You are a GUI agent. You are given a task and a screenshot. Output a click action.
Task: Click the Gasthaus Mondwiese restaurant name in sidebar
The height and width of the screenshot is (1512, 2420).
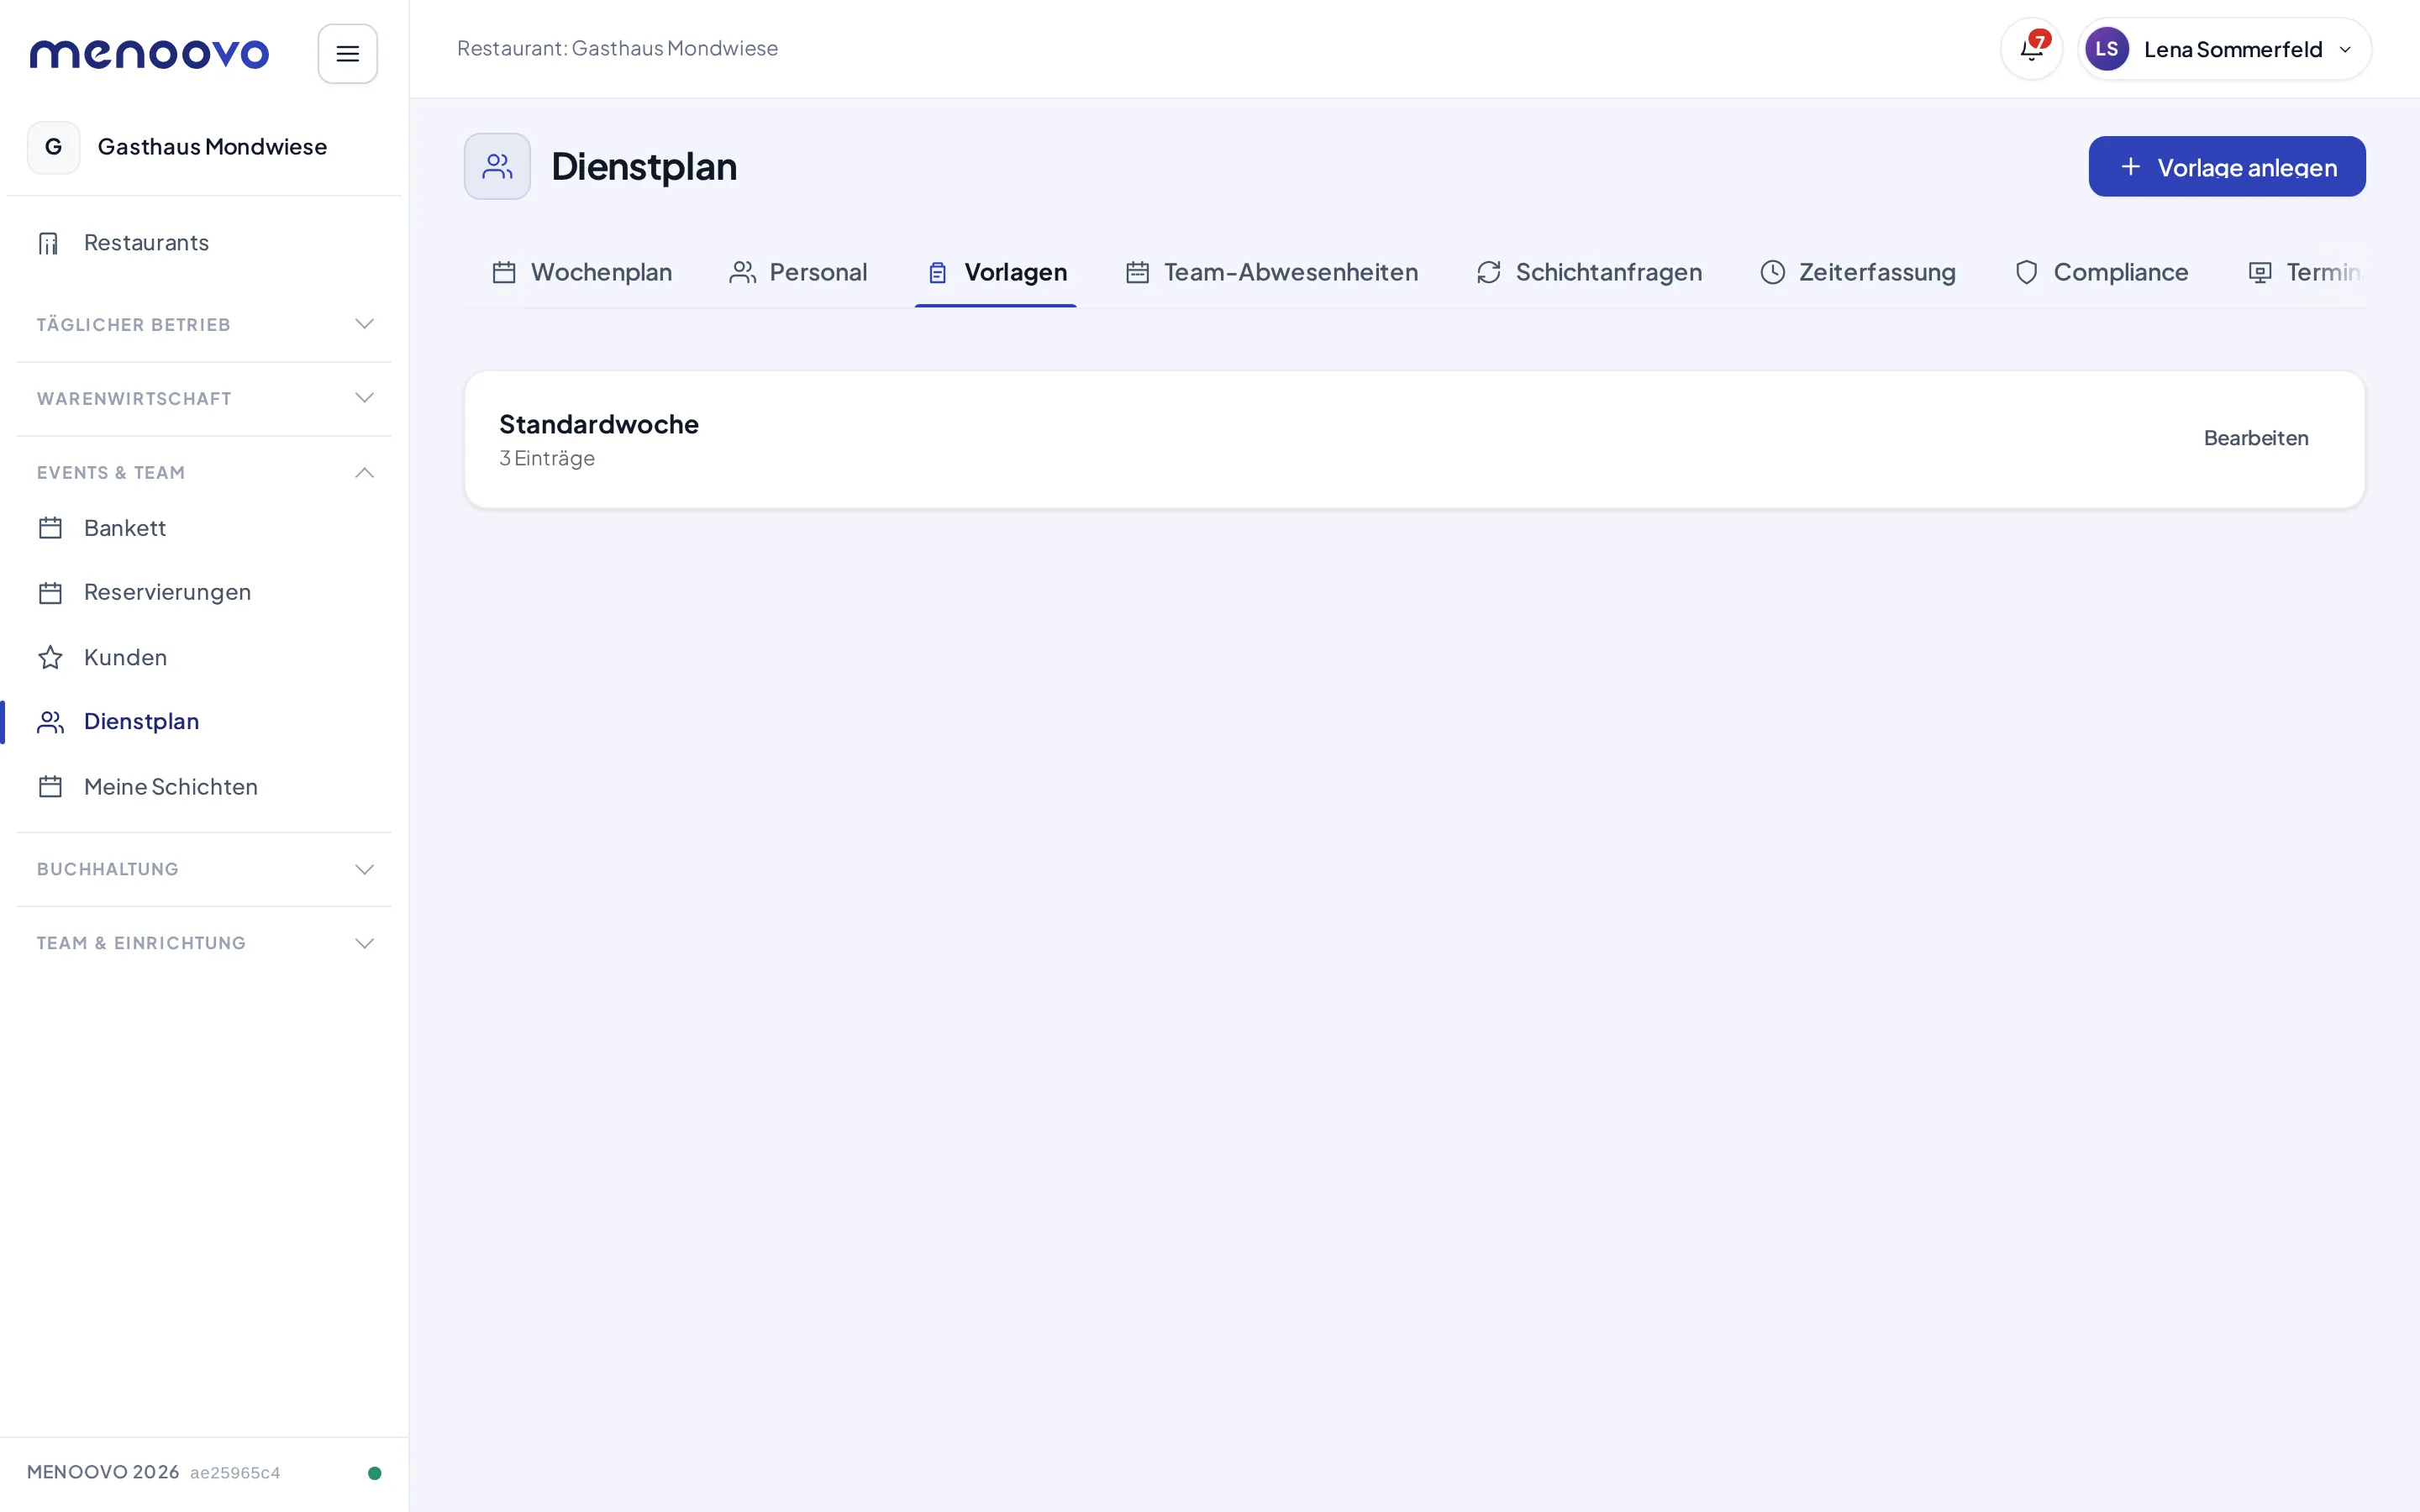point(212,147)
